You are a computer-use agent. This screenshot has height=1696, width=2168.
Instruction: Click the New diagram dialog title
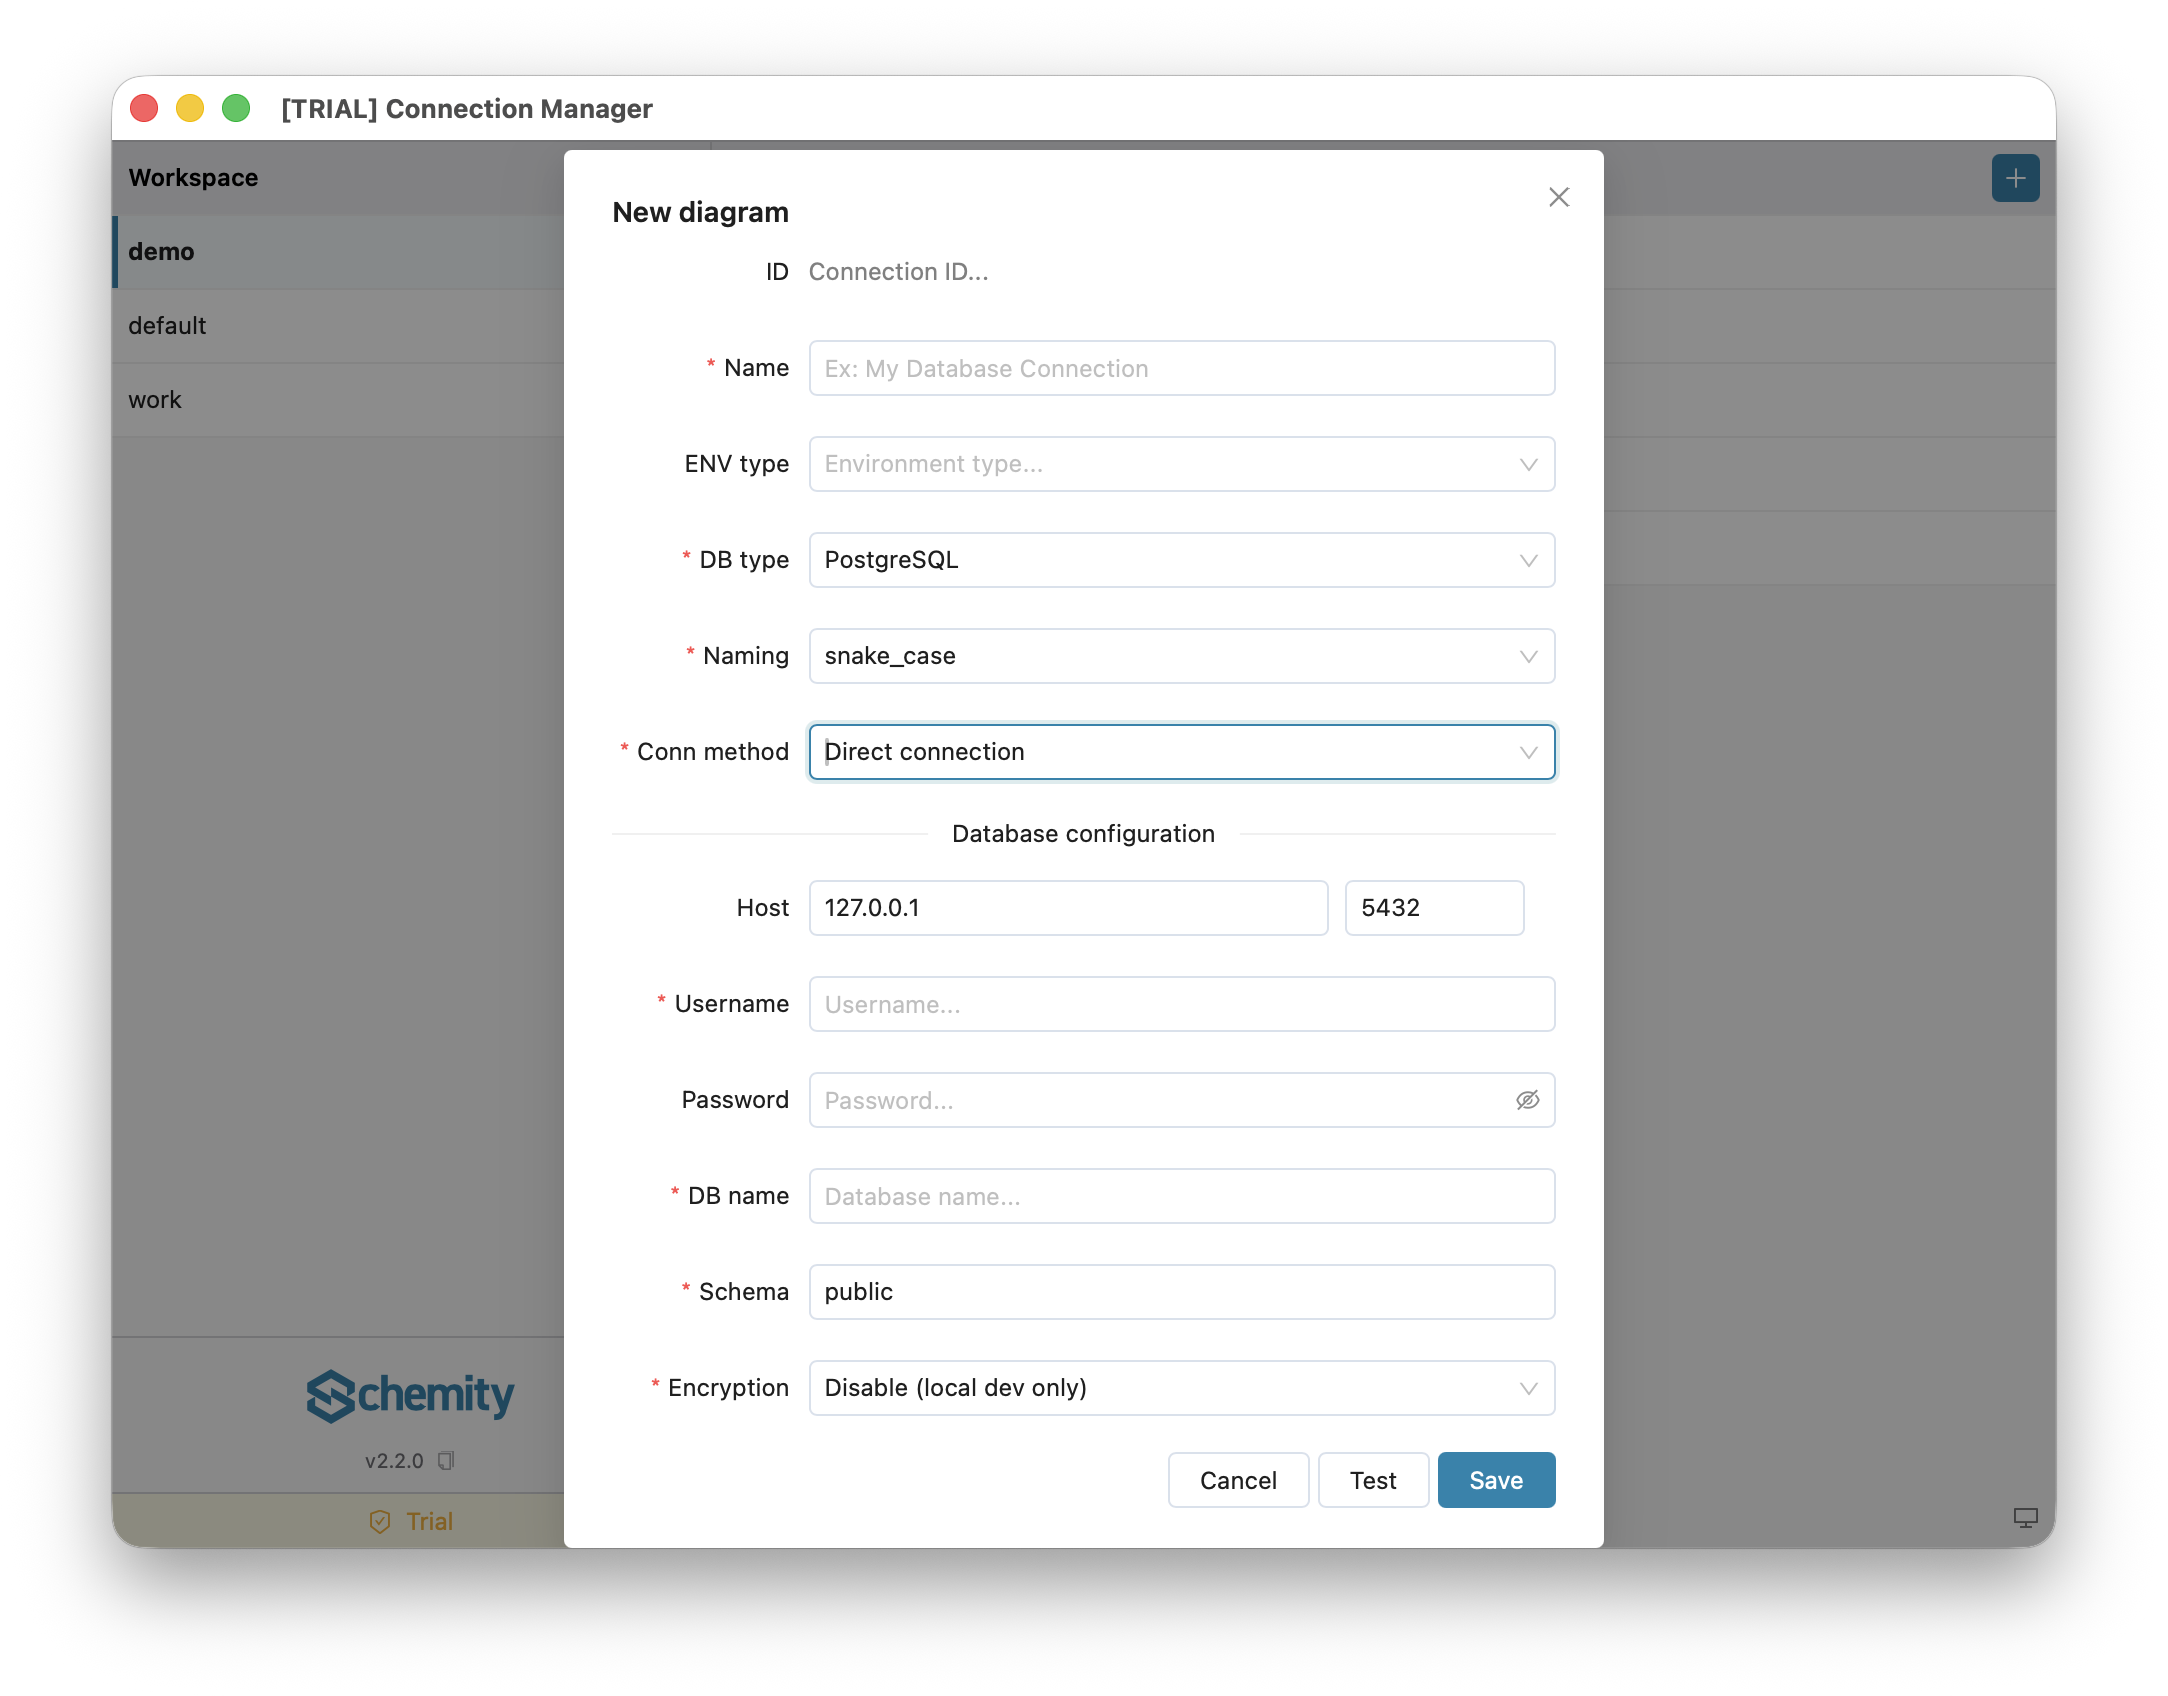pyautogui.click(x=700, y=212)
